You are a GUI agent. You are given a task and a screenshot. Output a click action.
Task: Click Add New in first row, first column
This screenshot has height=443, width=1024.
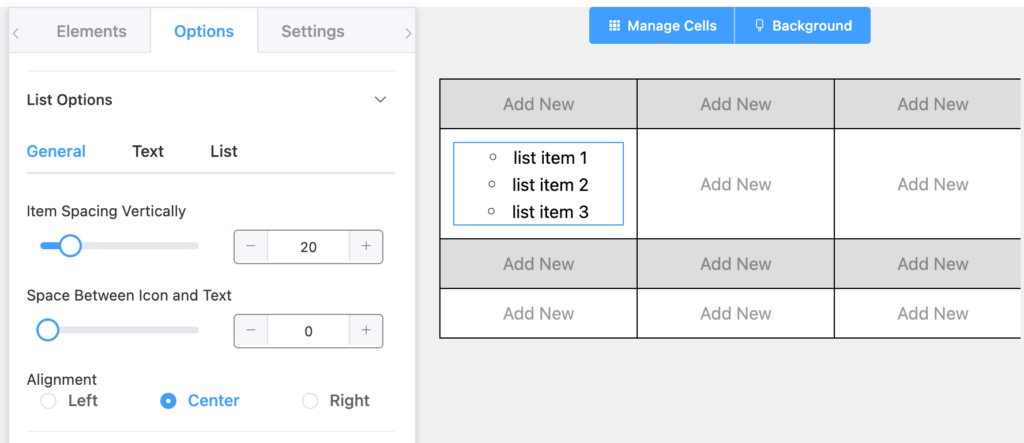click(538, 104)
